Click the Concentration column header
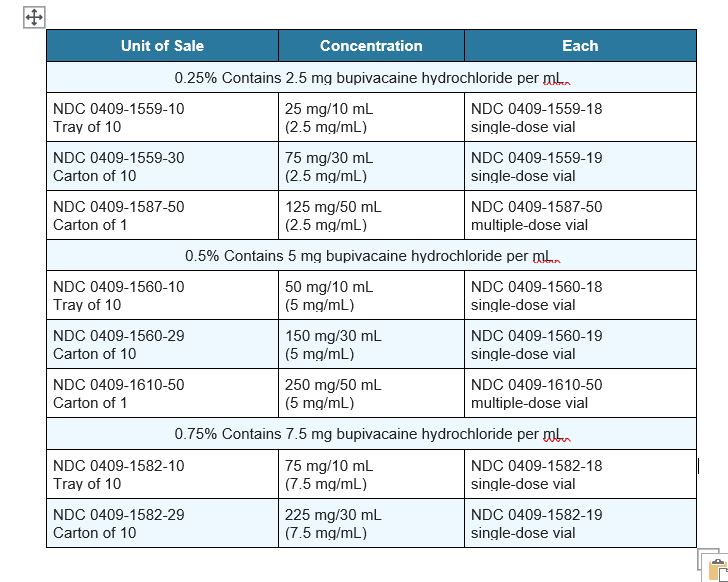This screenshot has width=728, height=582. (371, 46)
